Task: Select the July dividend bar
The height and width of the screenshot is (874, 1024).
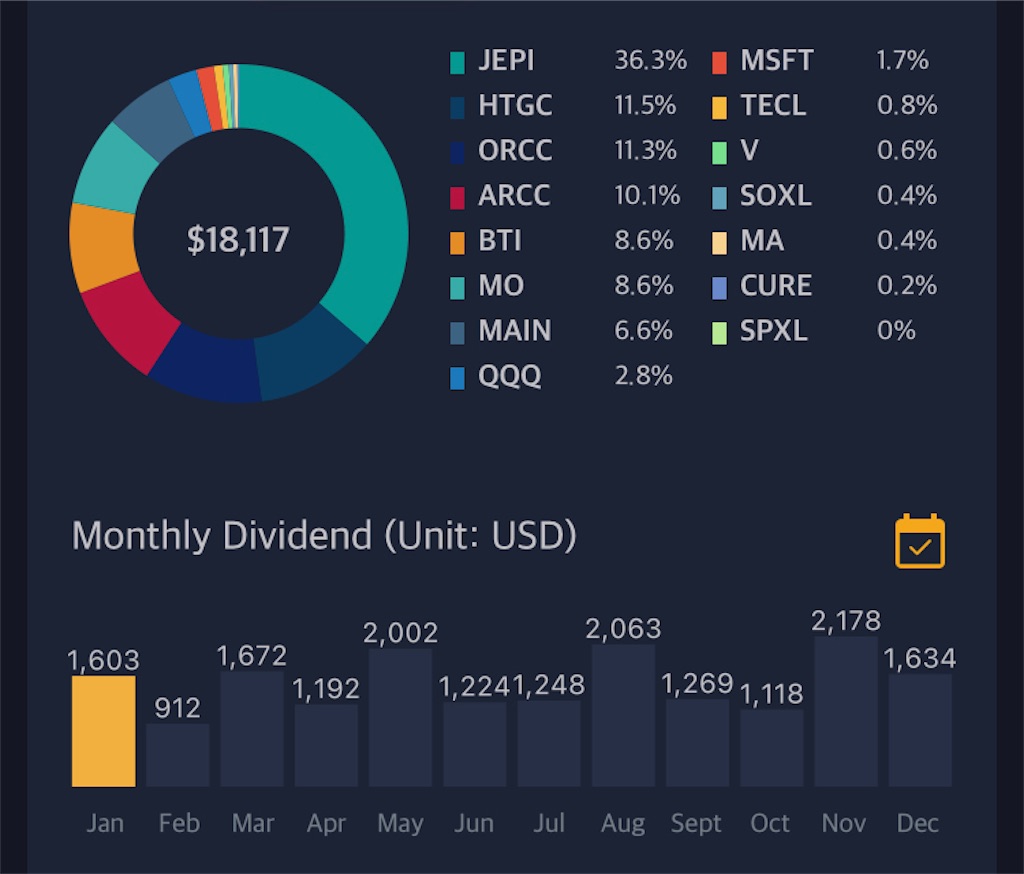Action: click(x=549, y=743)
